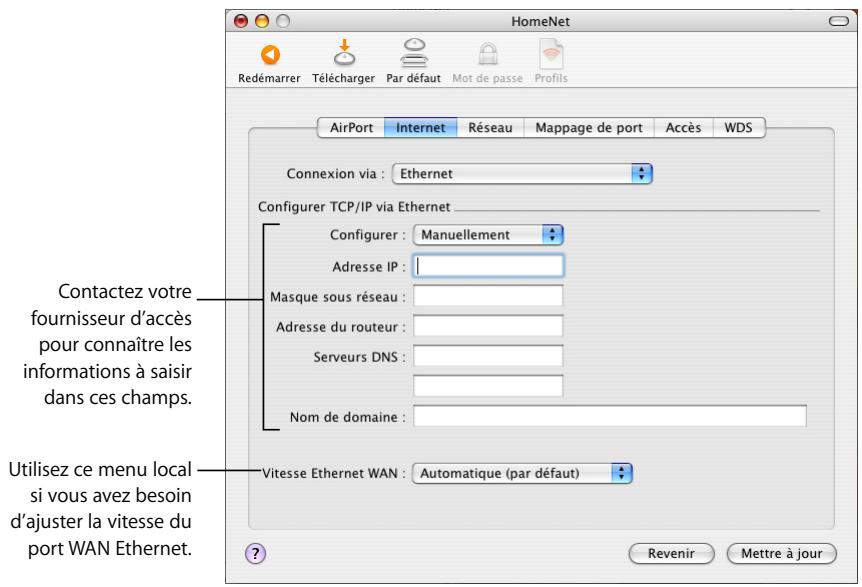
Task: Open the WDS tab
Action: pos(738,128)
